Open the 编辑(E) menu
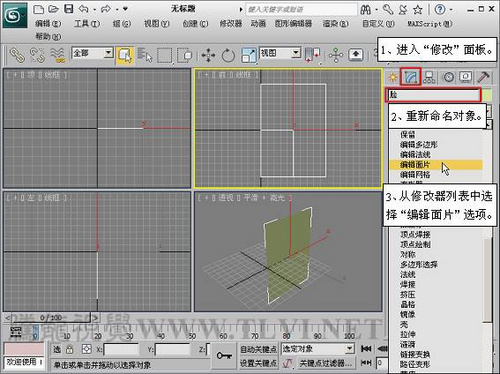The image size is (500, 374). [x=49, y=24]
